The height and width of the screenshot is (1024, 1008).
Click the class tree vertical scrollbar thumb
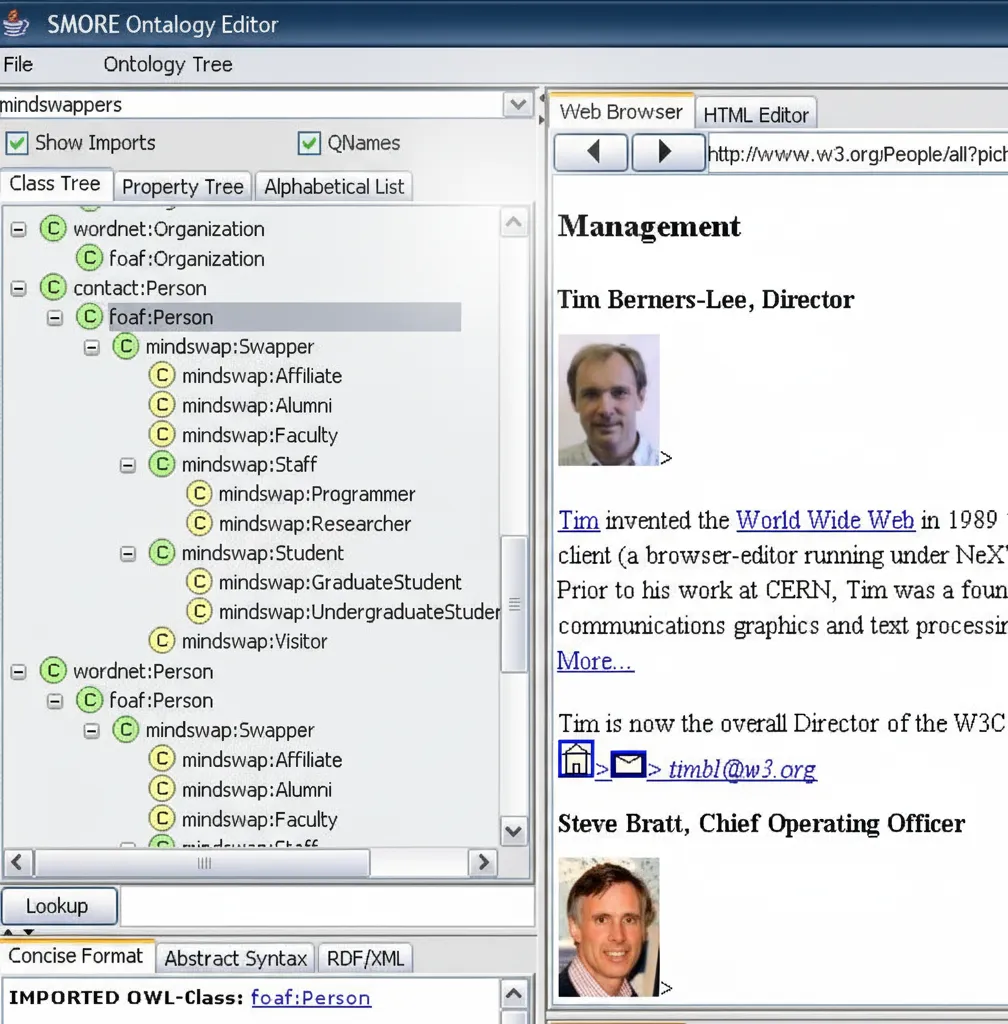pos(513,604)
